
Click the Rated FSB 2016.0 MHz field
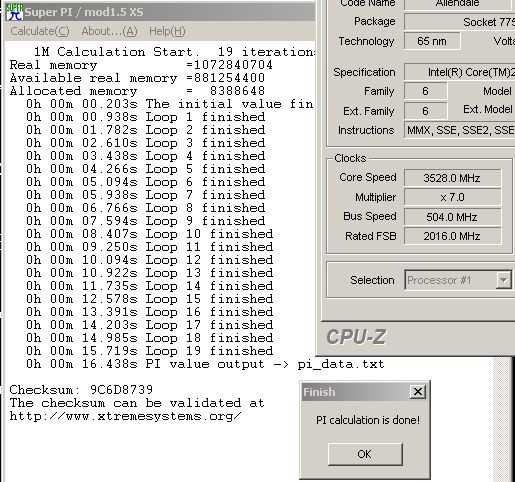[452, 236]
